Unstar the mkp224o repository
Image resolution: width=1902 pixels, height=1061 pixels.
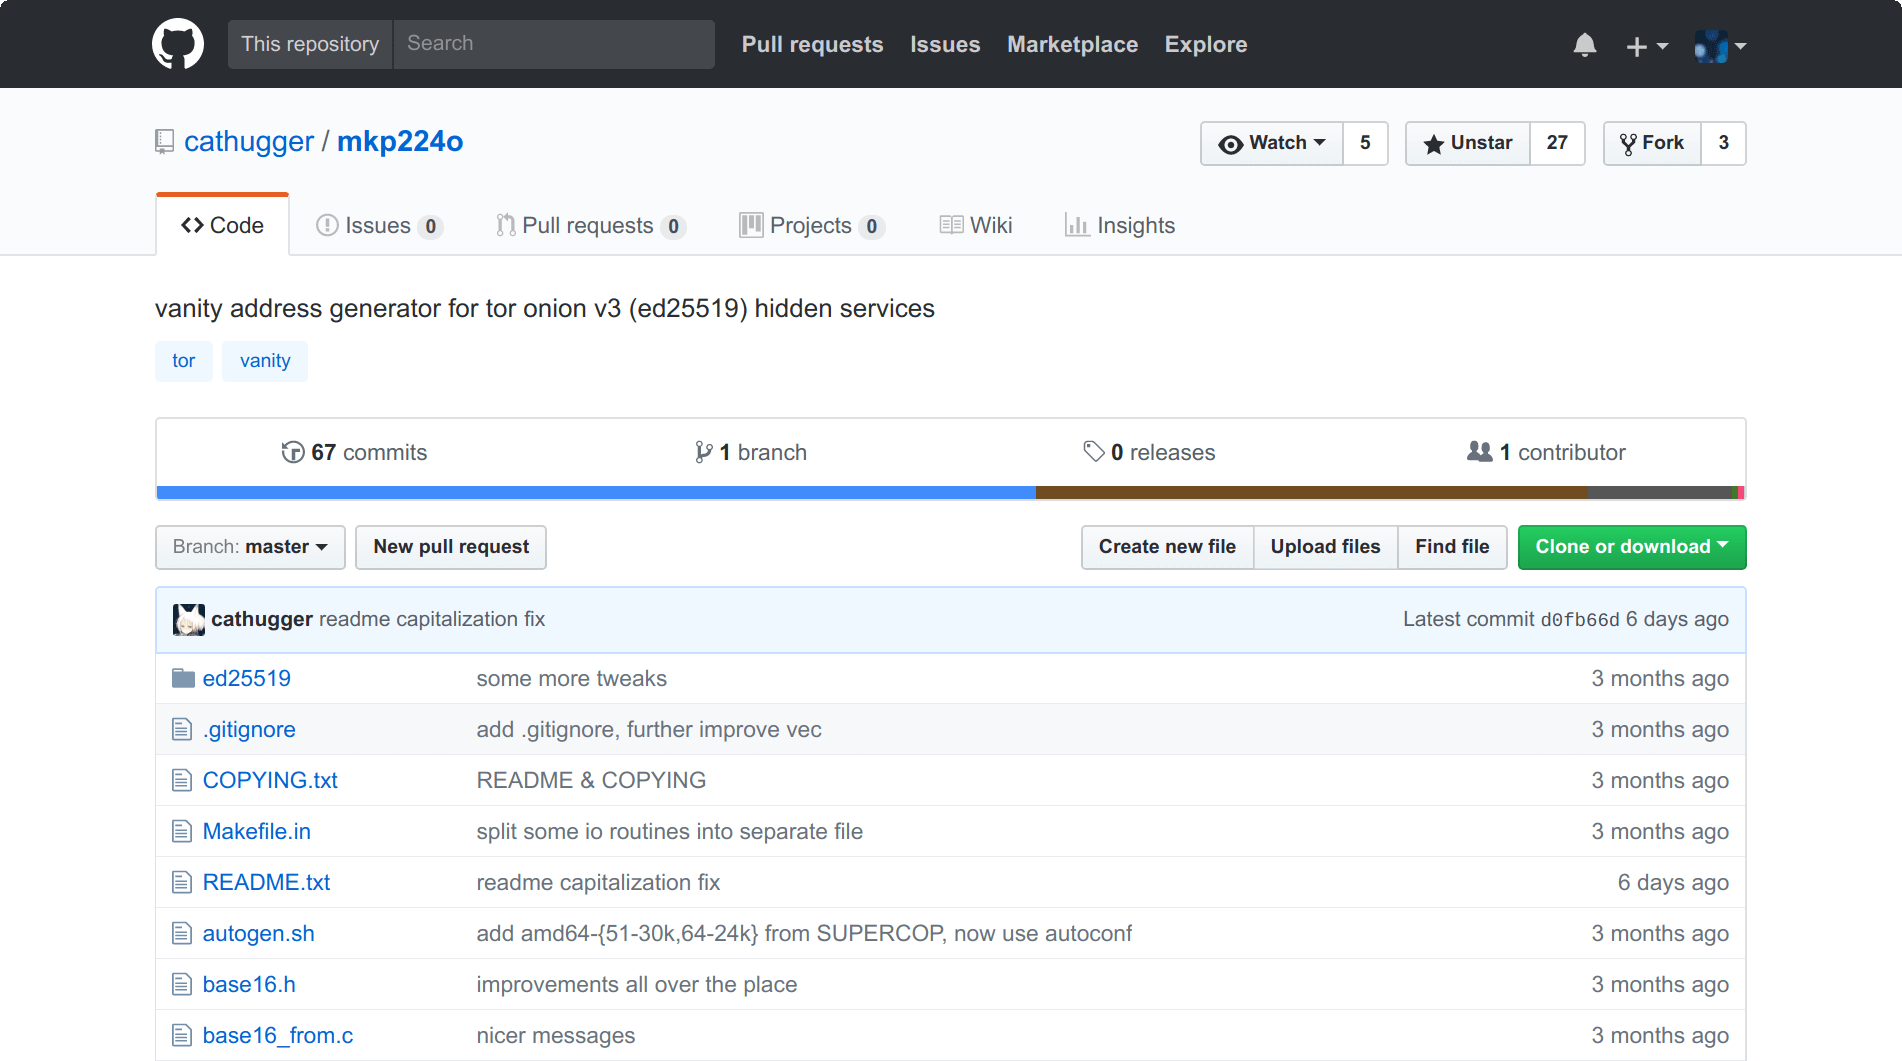[x=1467, y=143]
